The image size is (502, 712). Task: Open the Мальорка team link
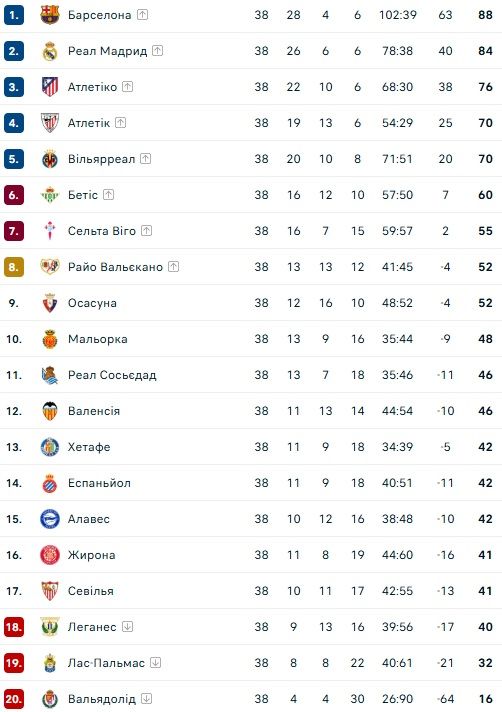(x=98, y=339)
